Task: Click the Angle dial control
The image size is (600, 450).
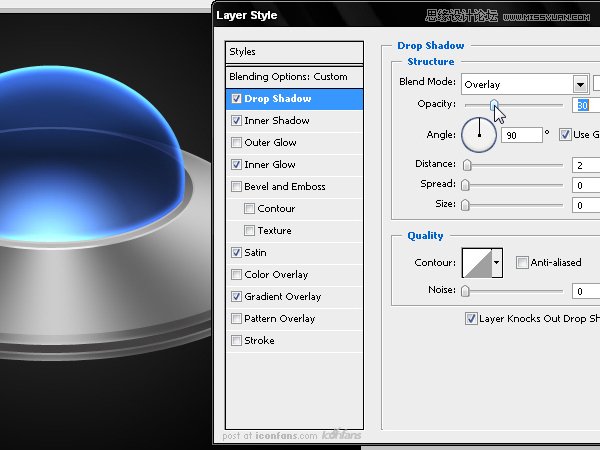Action: point(479,133)
